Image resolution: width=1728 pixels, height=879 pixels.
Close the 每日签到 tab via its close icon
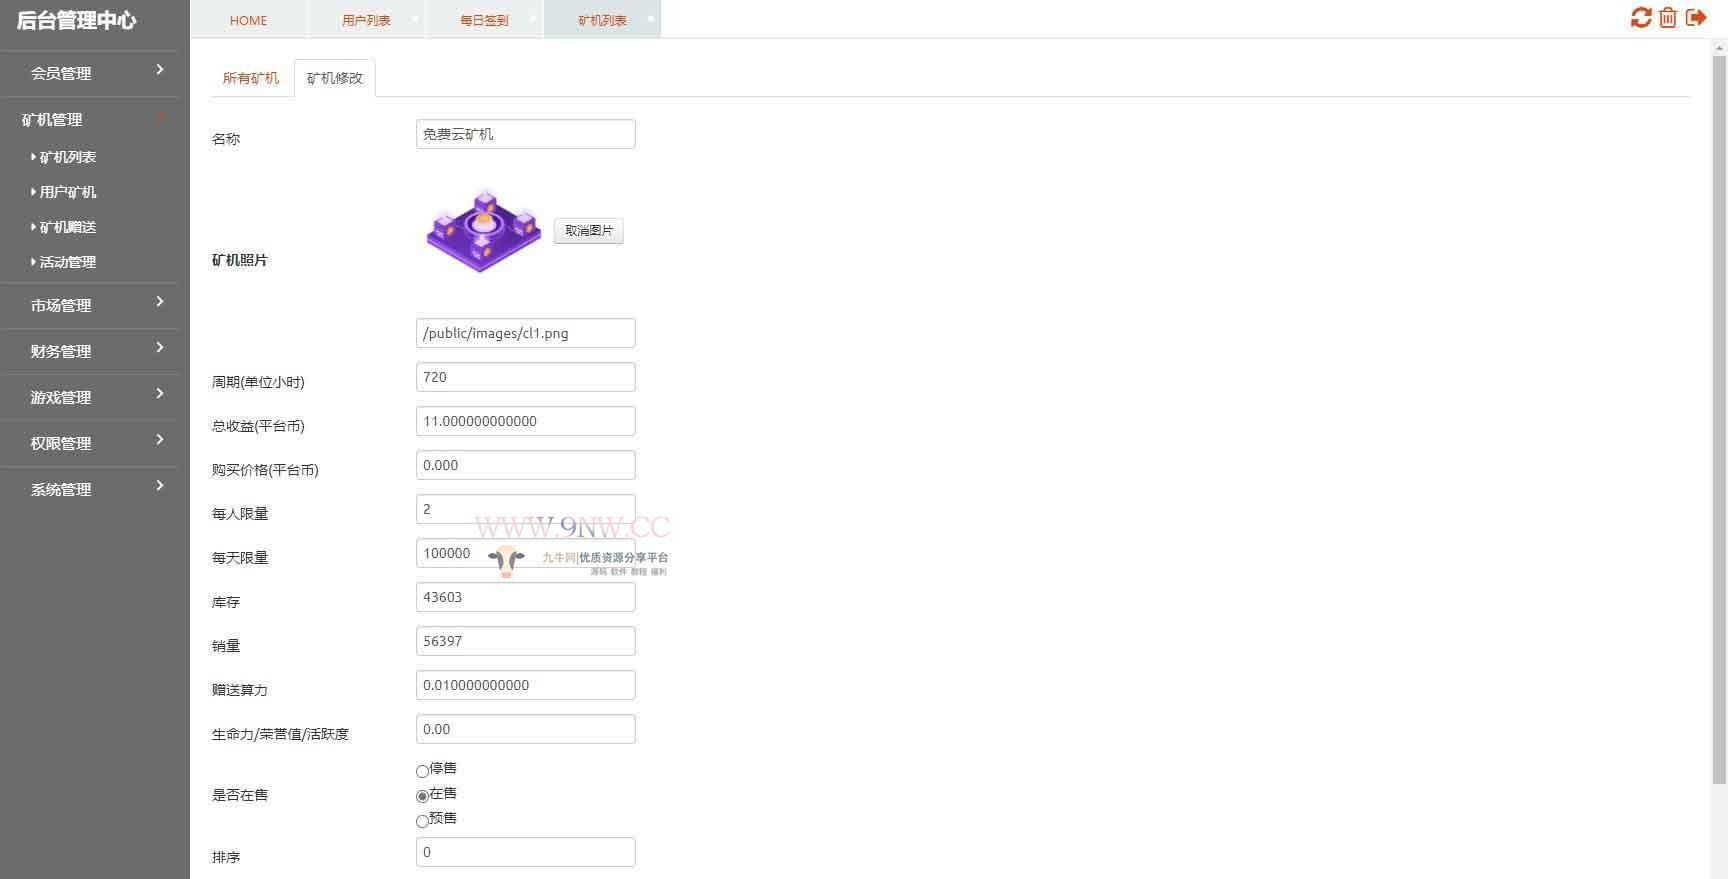532,18
